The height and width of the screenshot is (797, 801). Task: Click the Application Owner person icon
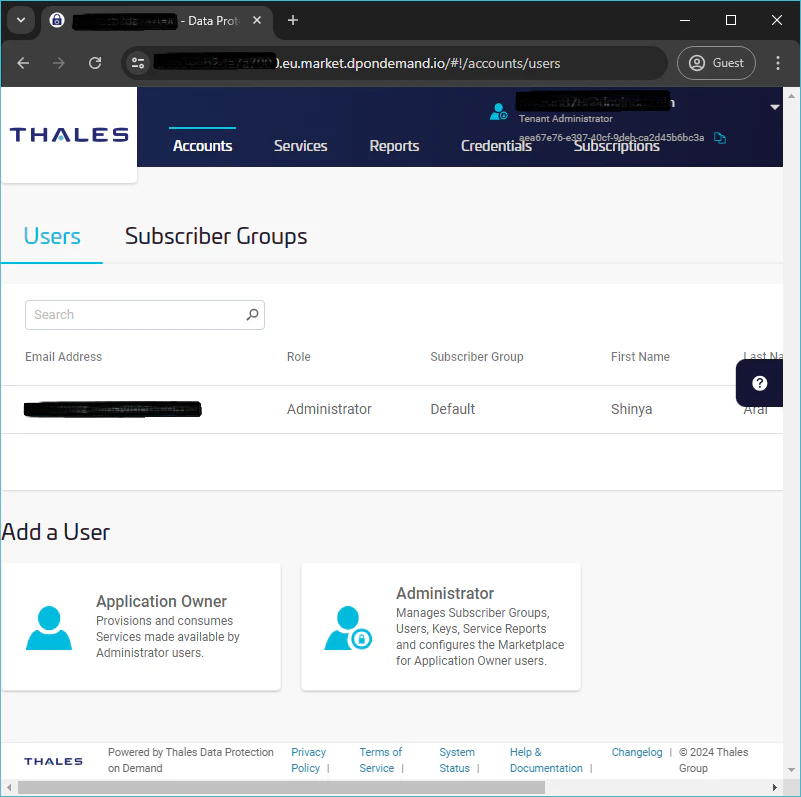pyautogui.click(x=49, y=628)
